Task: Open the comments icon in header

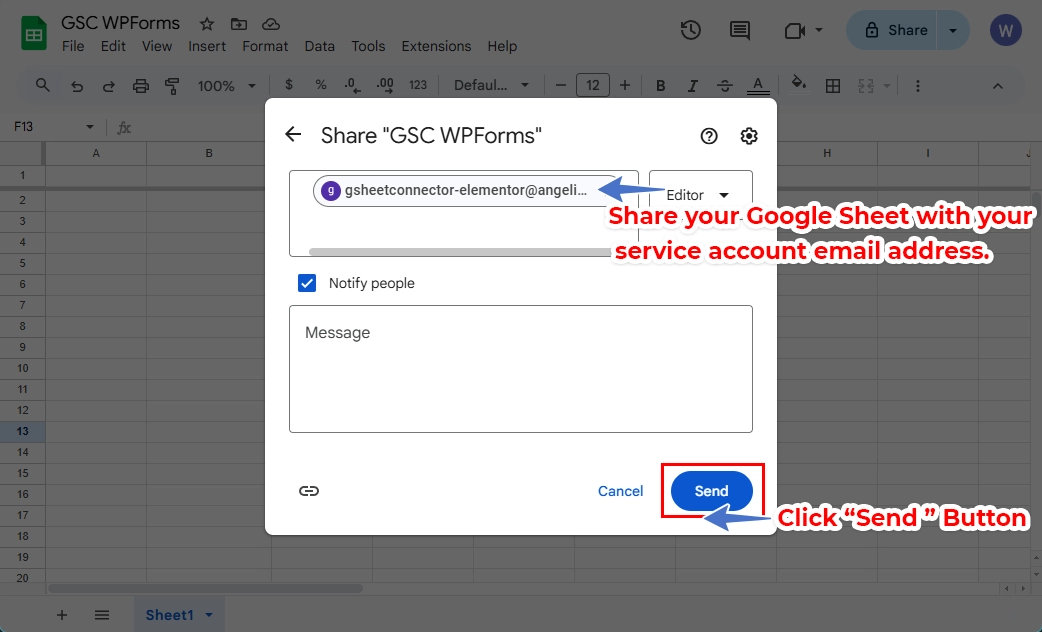Action: click(740, 30)
